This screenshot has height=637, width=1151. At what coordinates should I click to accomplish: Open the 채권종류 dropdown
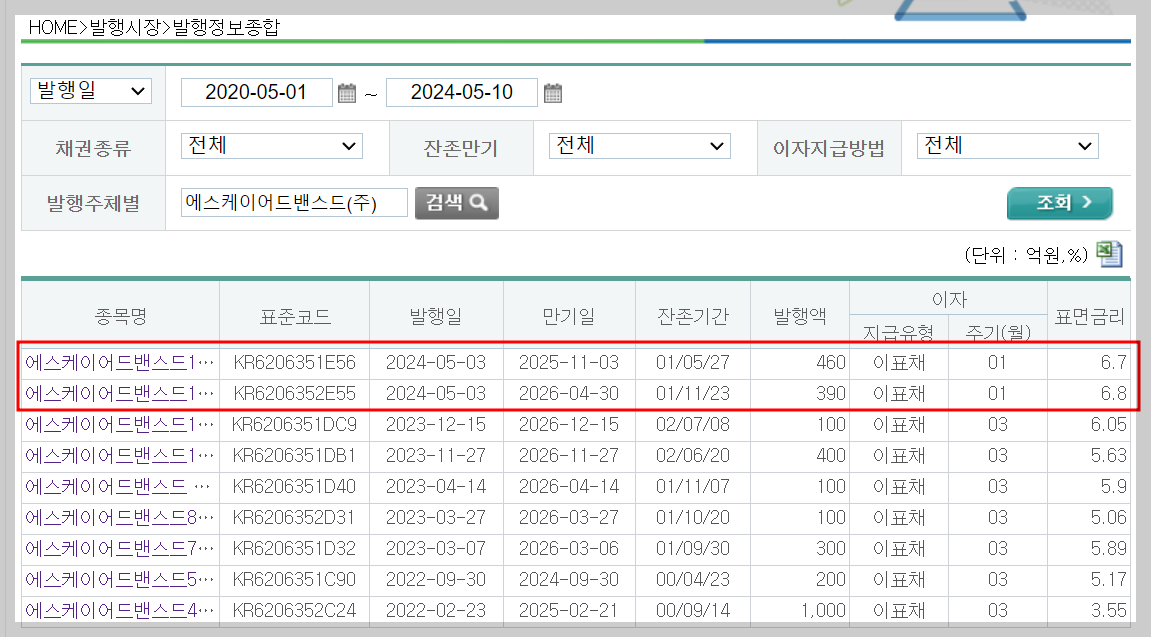coord(272,146)
